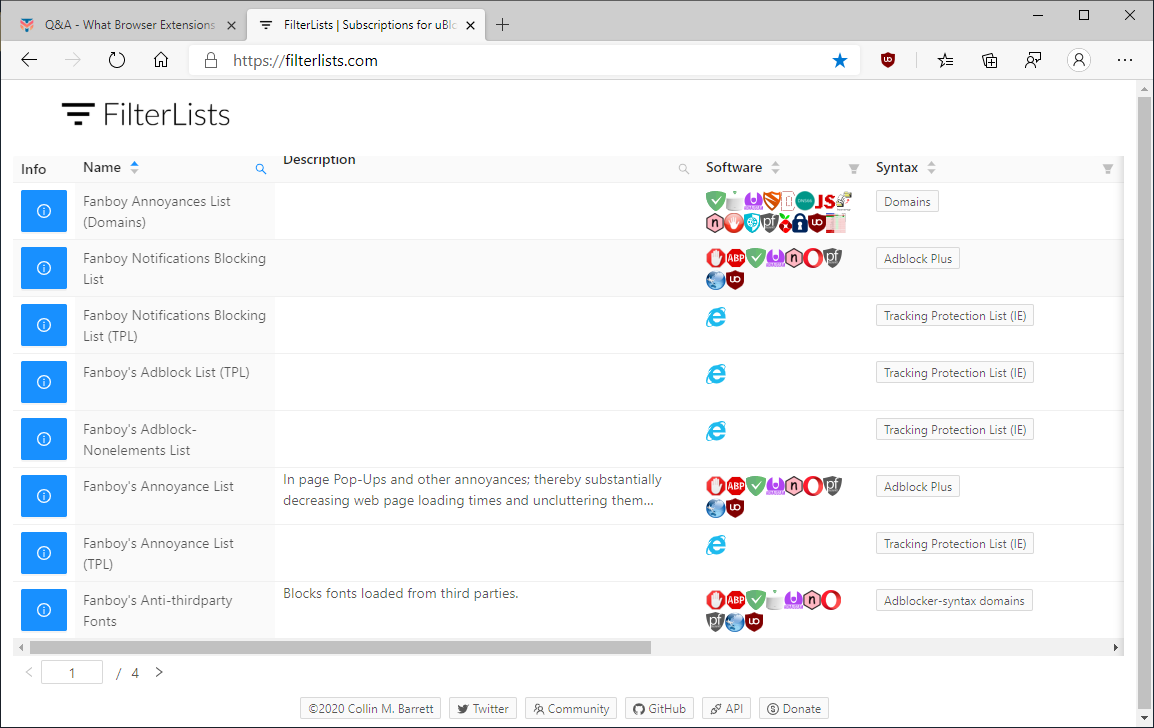Toggle Syntax column sort arrows
The image size is (1154, 728).
click(931, 167)
